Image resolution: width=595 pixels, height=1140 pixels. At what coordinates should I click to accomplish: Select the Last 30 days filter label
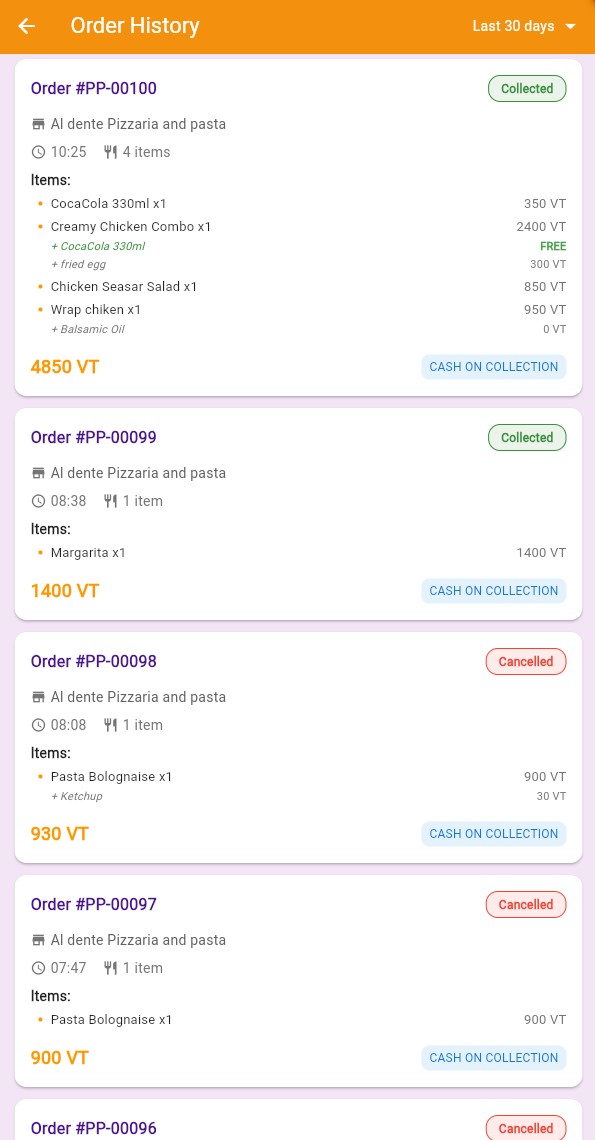click(x=513, y=26)
